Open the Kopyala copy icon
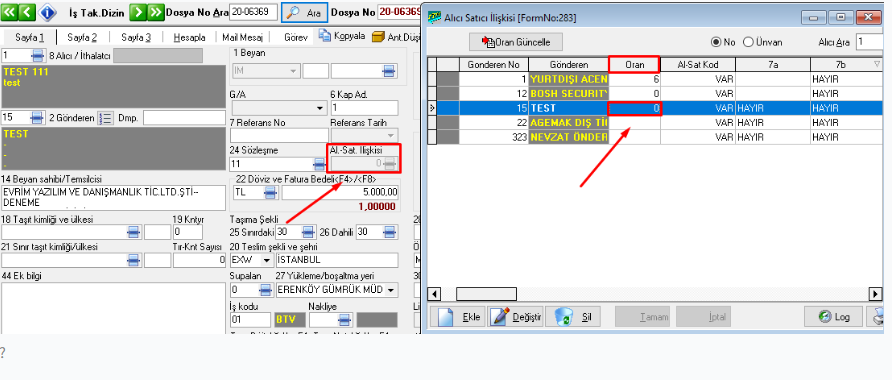Viewport: 892px width, 380px height. (x=325, y=36)
